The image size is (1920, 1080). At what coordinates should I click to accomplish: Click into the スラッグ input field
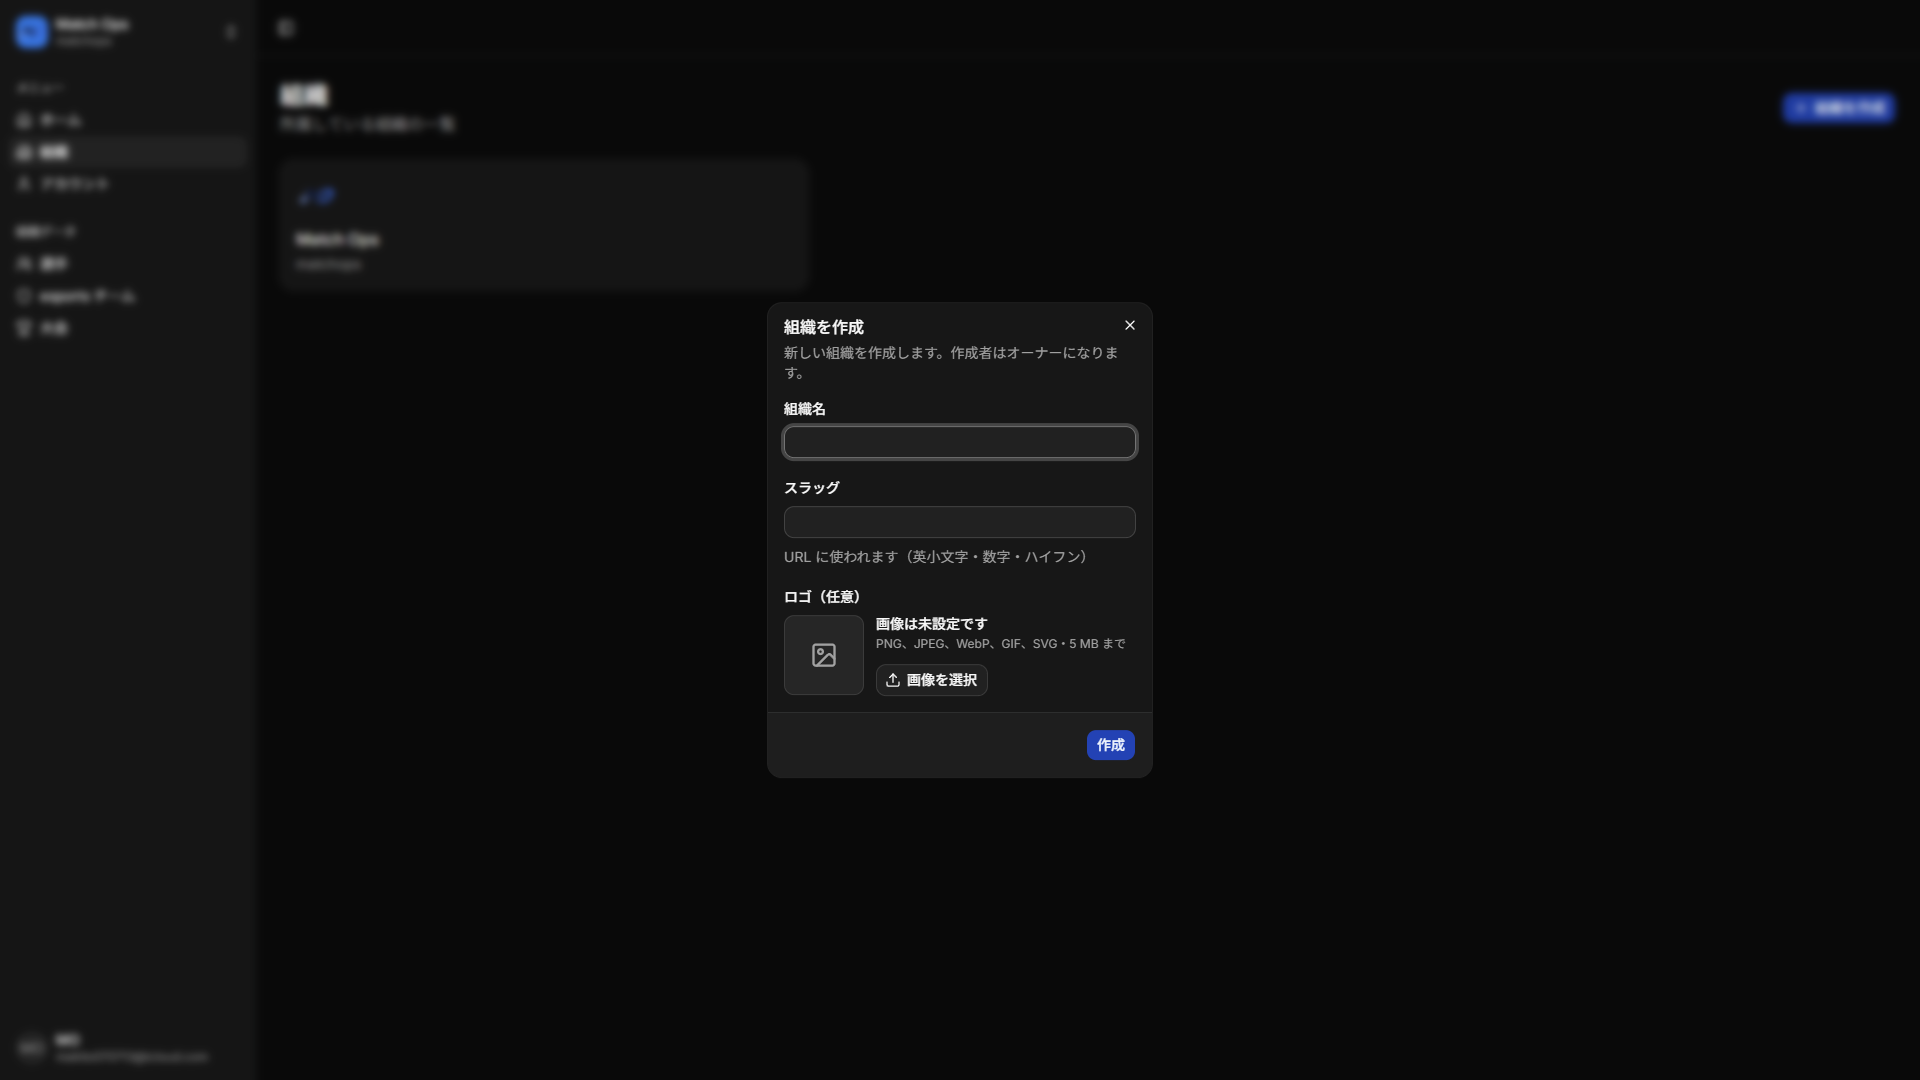pyautogui.click(x=960, y=522)
